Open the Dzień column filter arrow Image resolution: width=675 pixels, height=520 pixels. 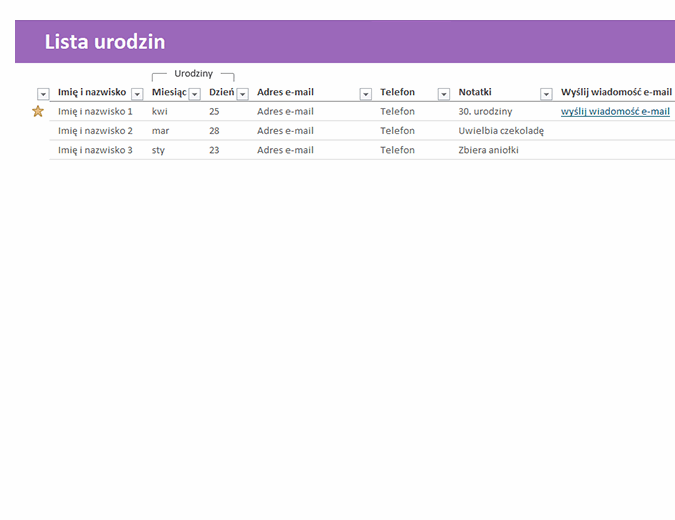tap(242, 94)
